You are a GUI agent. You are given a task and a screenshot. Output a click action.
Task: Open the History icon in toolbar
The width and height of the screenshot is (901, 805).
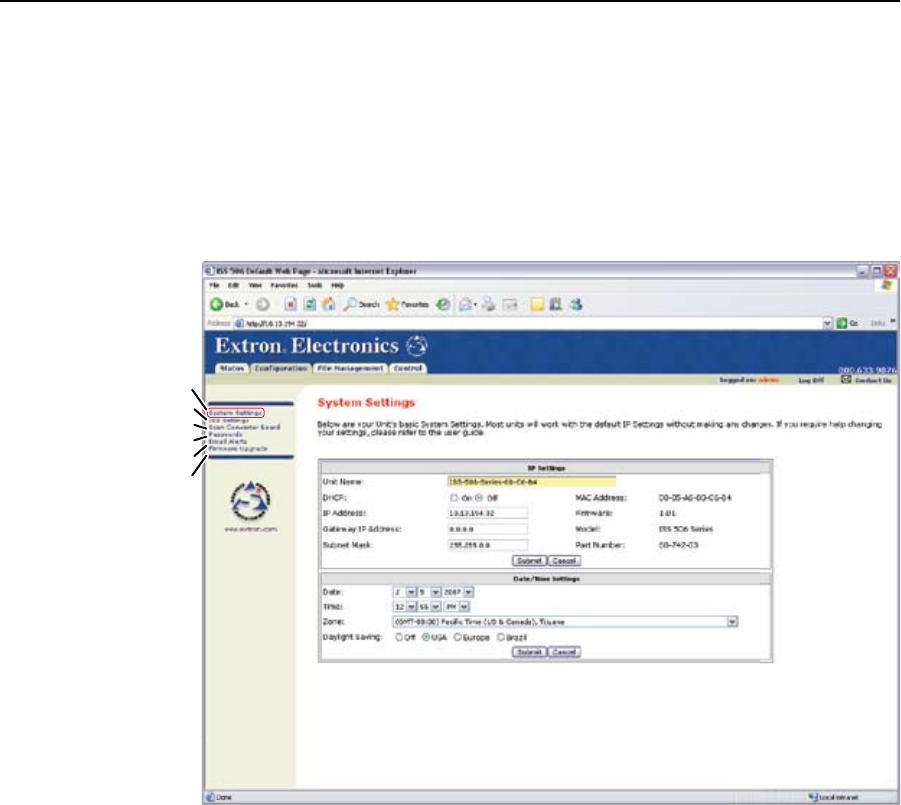tap(442, 305)
